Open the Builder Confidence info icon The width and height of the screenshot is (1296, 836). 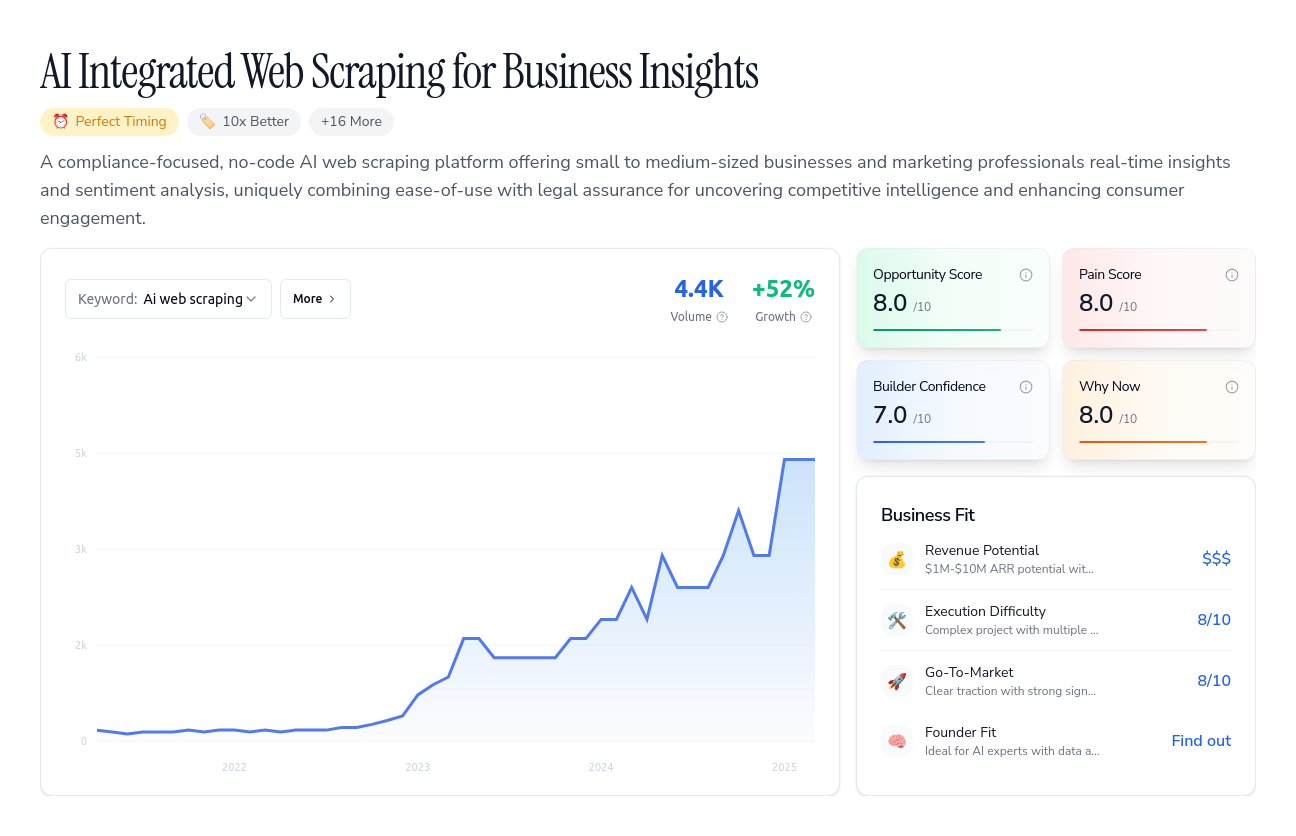coord(1026,387)
